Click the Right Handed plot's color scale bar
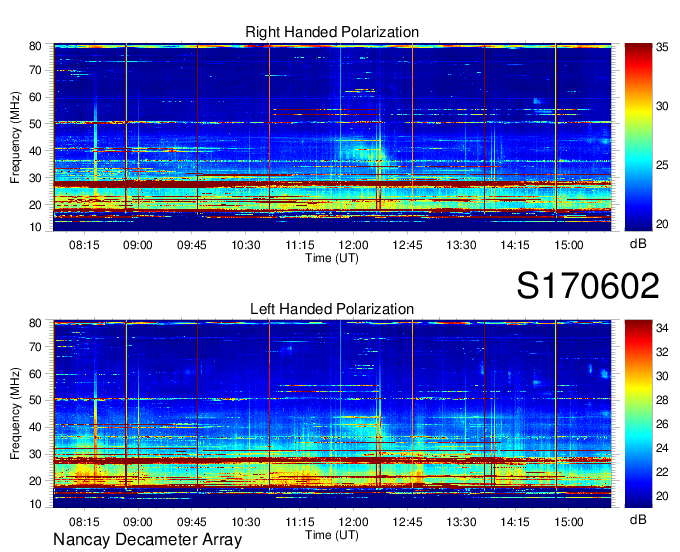Screen dimensions: 680x552 click(x=638, y=137)
